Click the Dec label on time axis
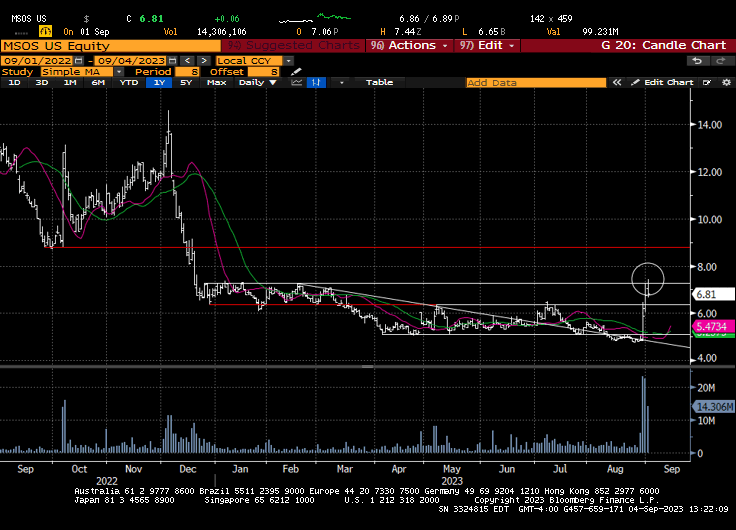The height and width of the screenshot is (530, 736). 188,469
